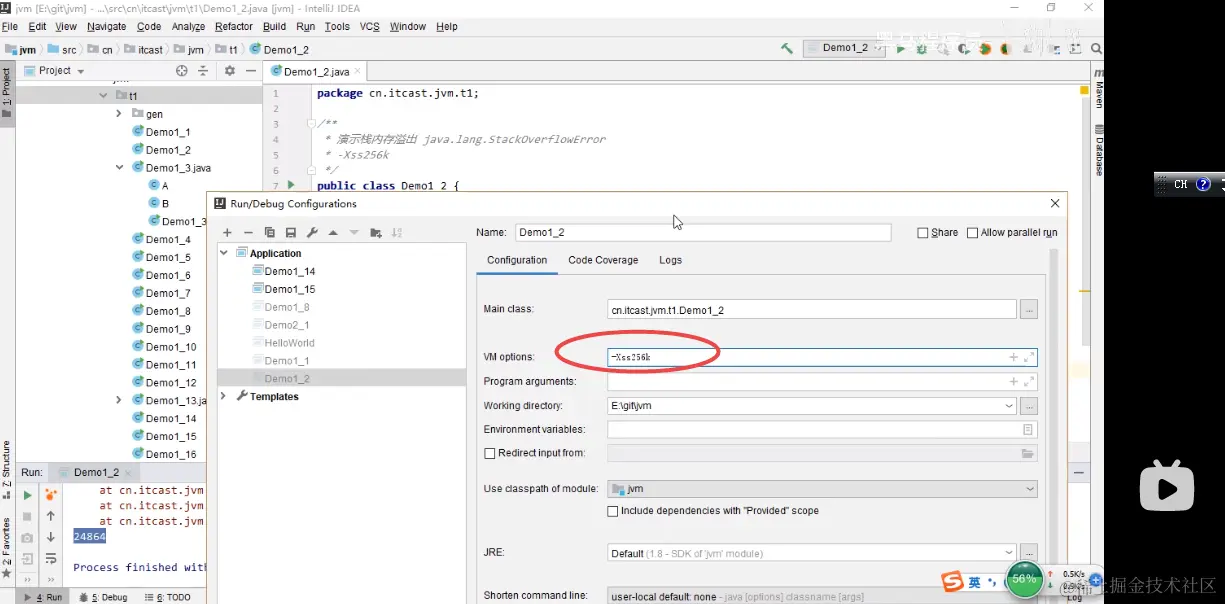Viewport: 1225px width, 604px height.
Task: Insert macro plus icon in VM options
Action: coord(1013,357)
